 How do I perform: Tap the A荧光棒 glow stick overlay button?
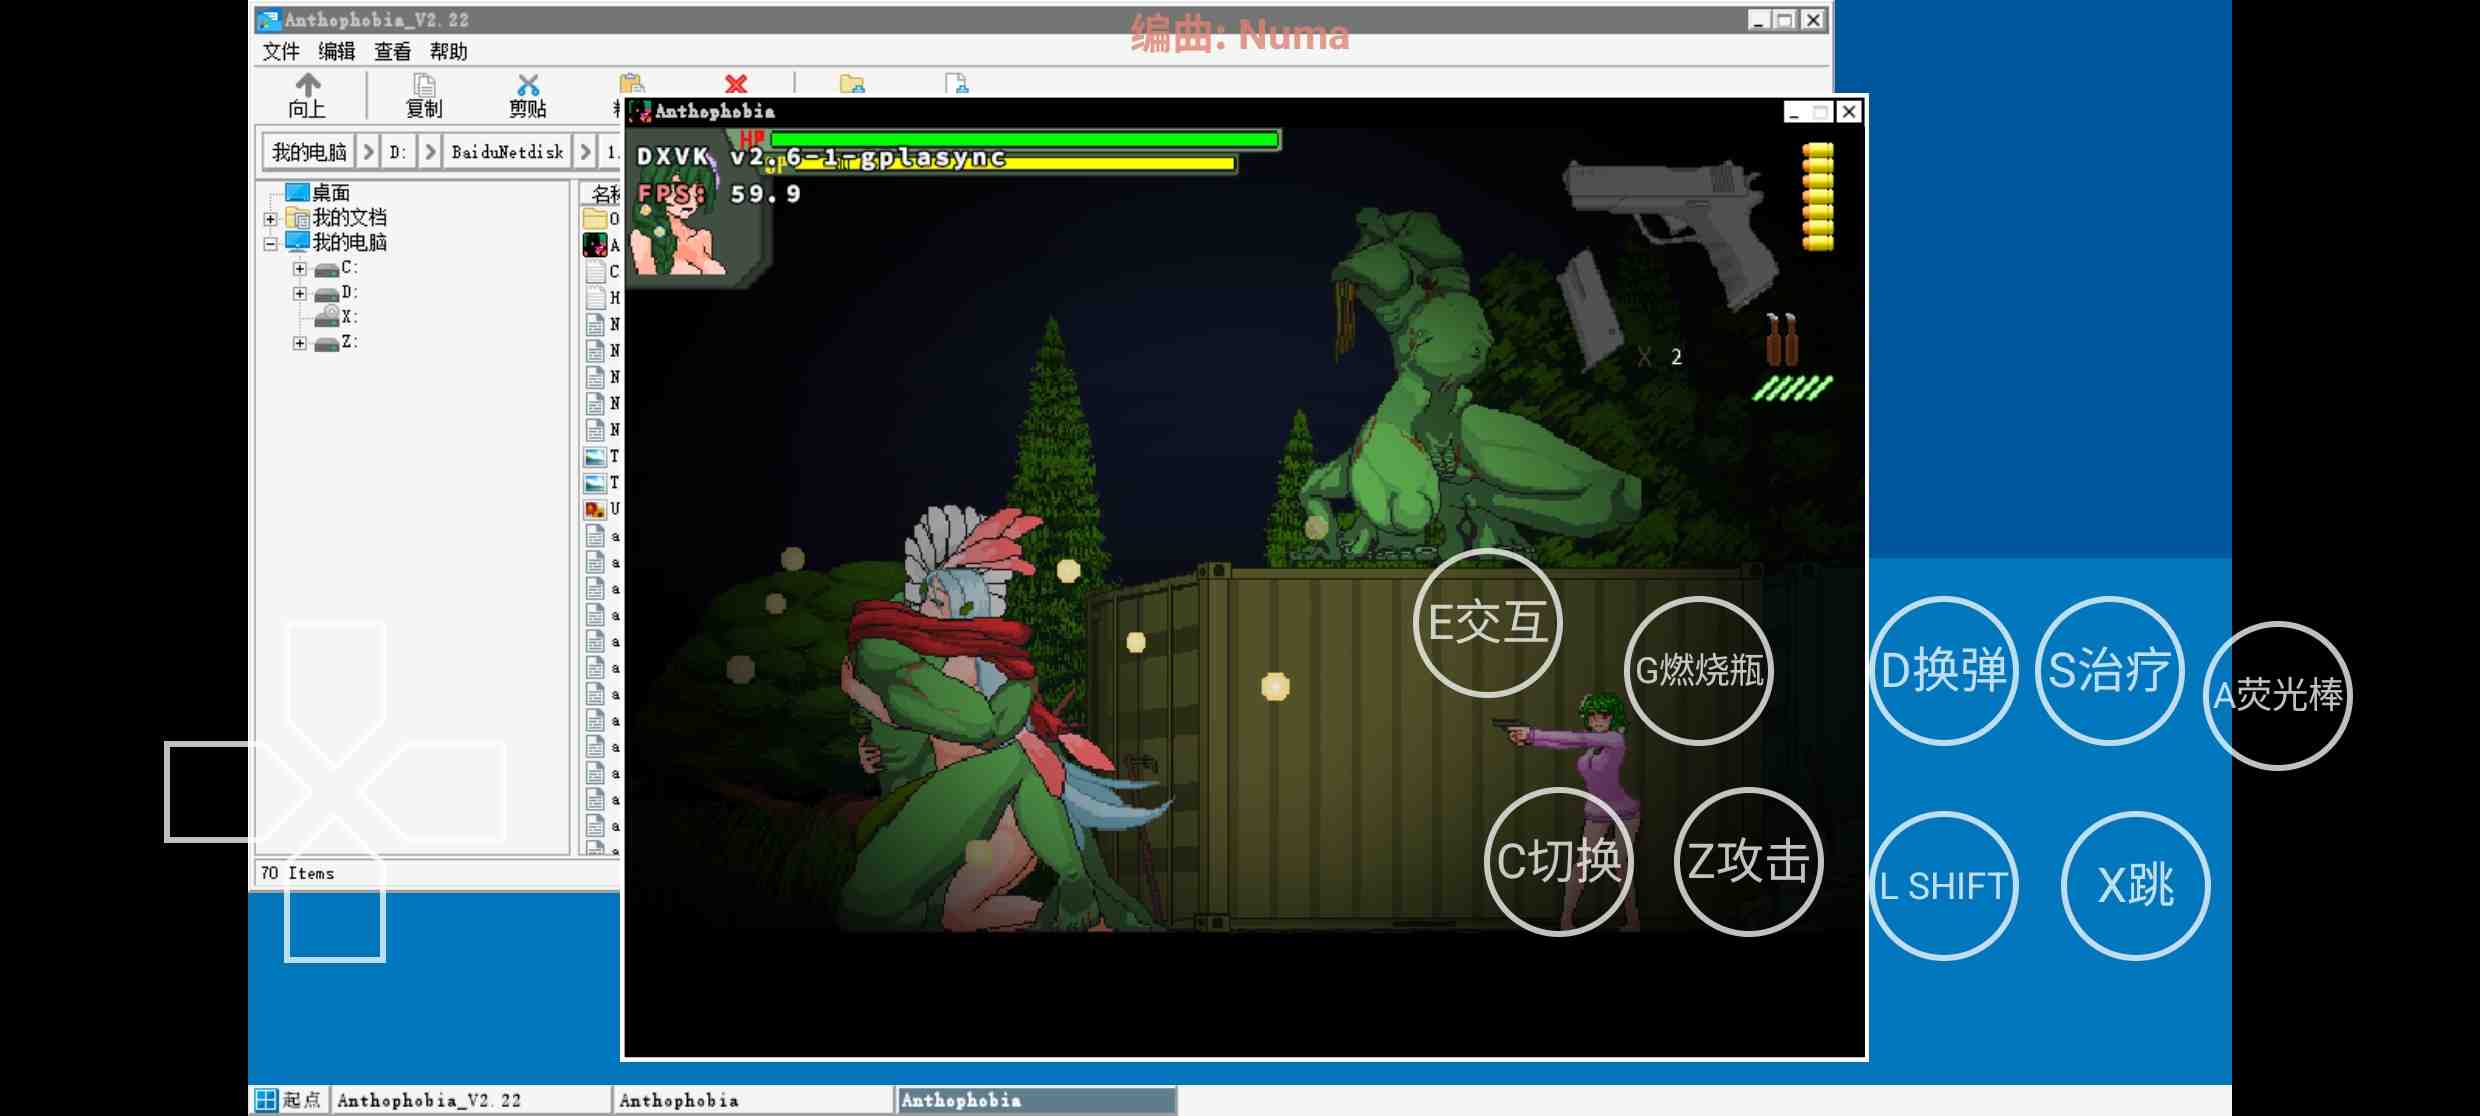coord(2278,695)
